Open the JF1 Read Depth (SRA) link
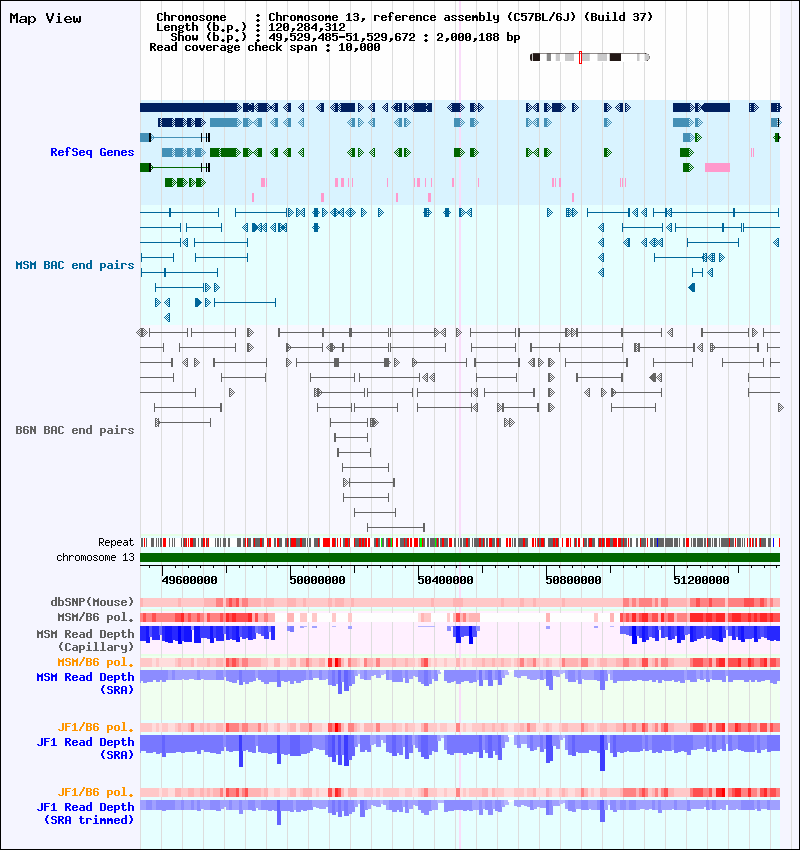Image resolution: width=800 pixels, height=850 pixels. point(85,749)
